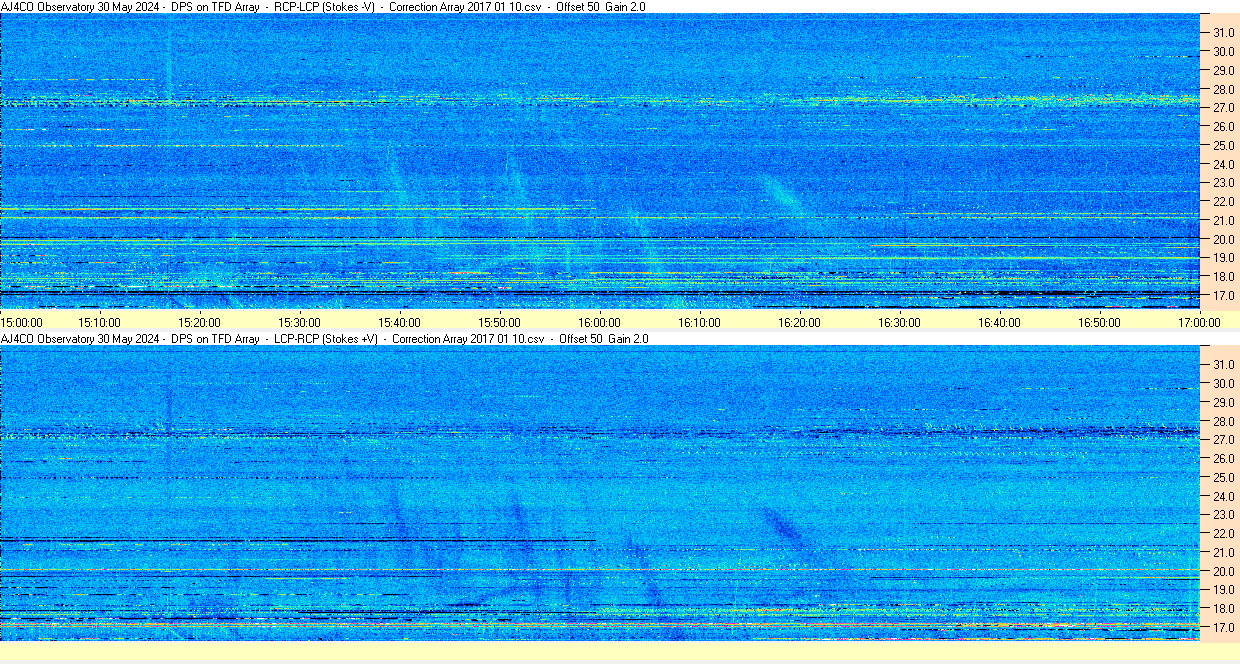Click 31.0 frequency label in RCP-LCP panel

click(x=1224, y=32)
